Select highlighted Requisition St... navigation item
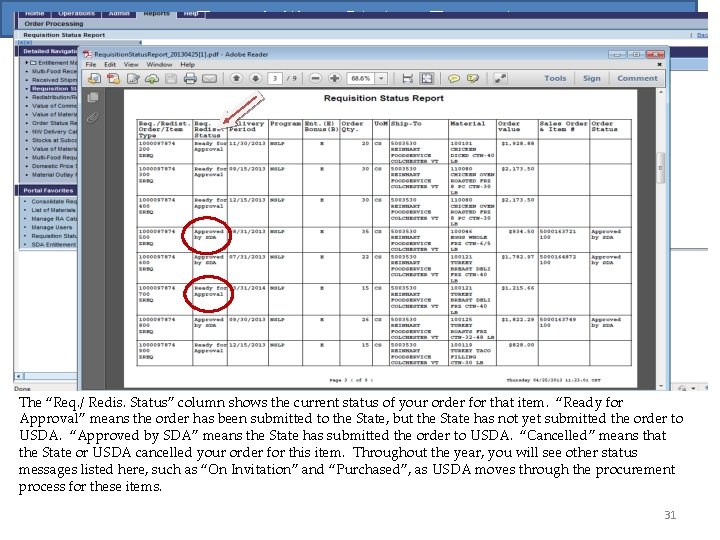This screenshot has width=720, height=540. click(54, 89)
